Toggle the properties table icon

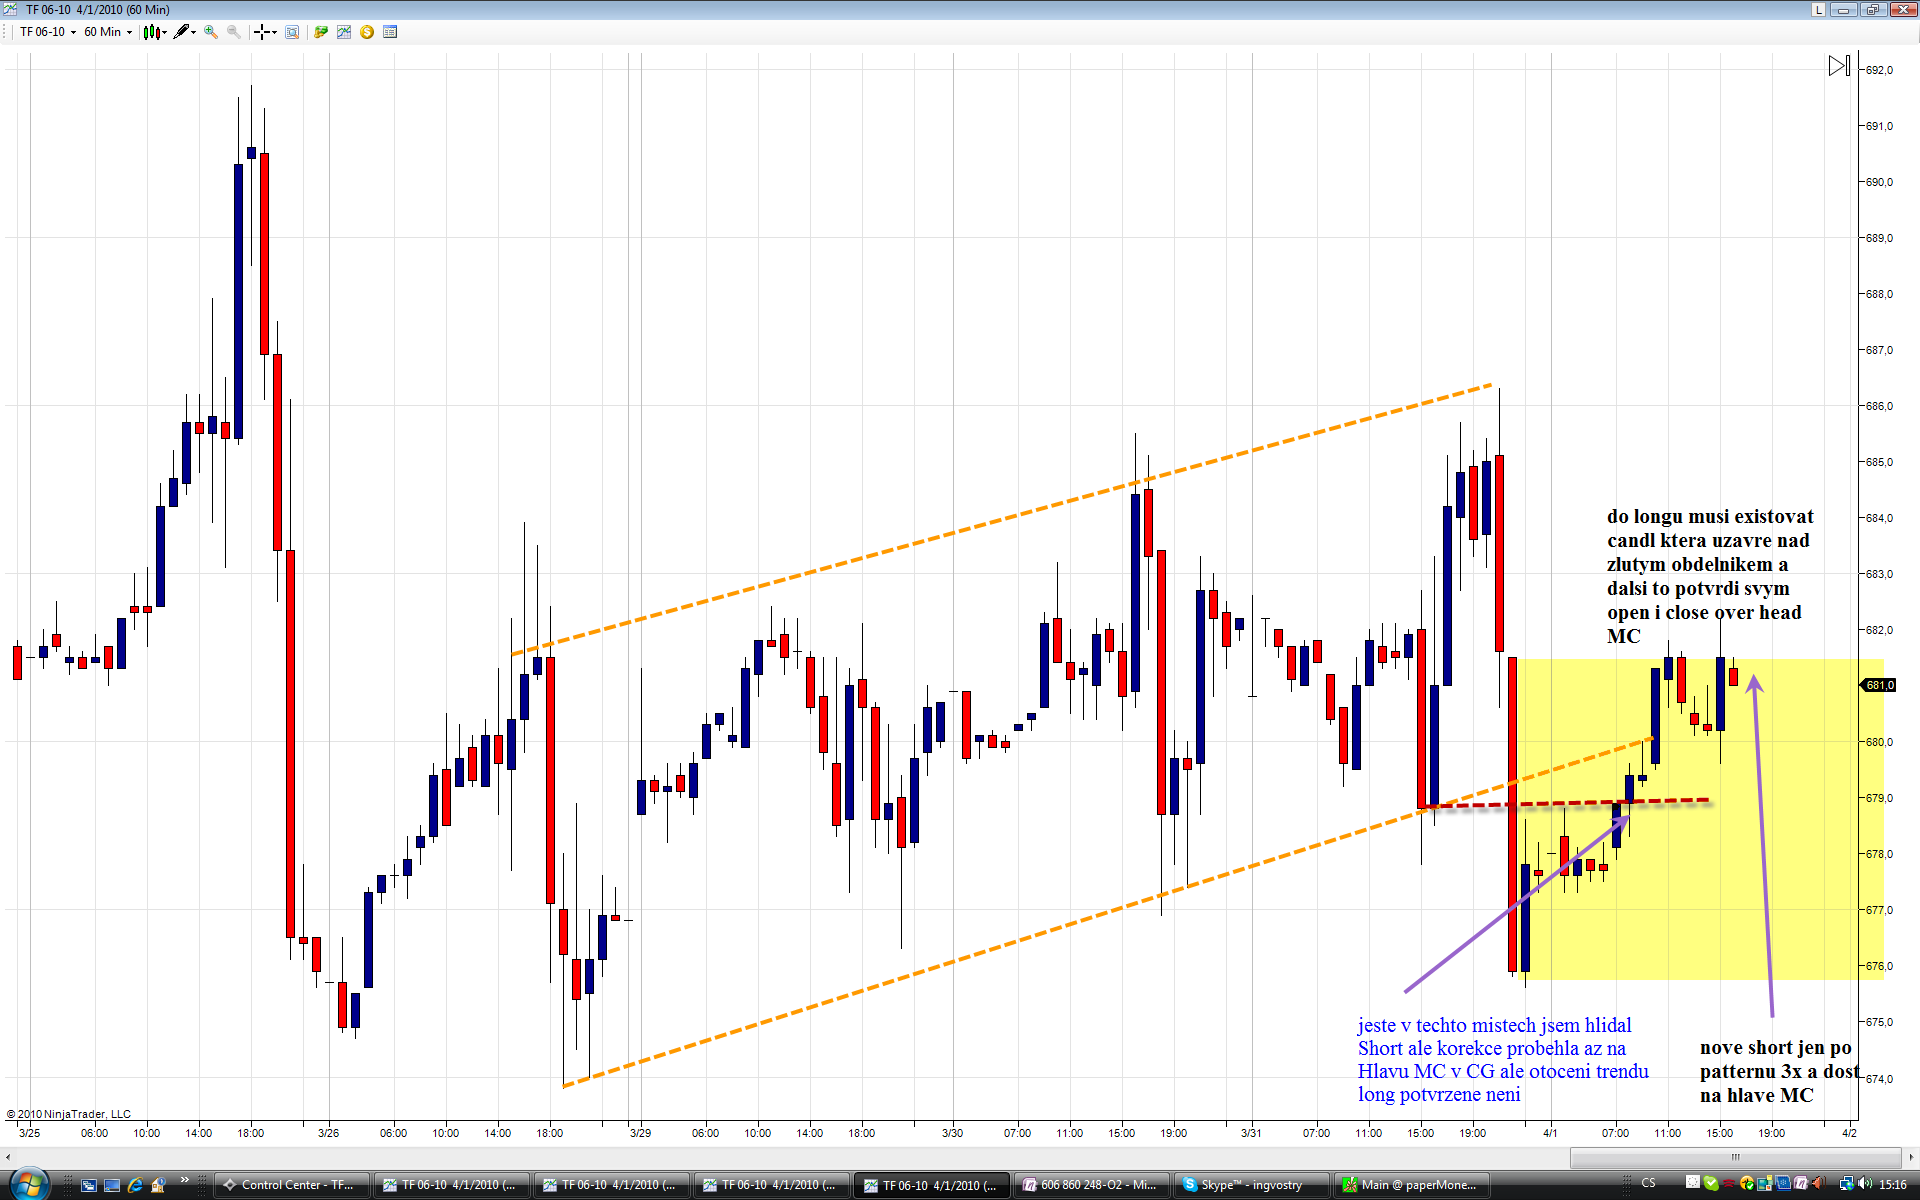click(390, 32)
